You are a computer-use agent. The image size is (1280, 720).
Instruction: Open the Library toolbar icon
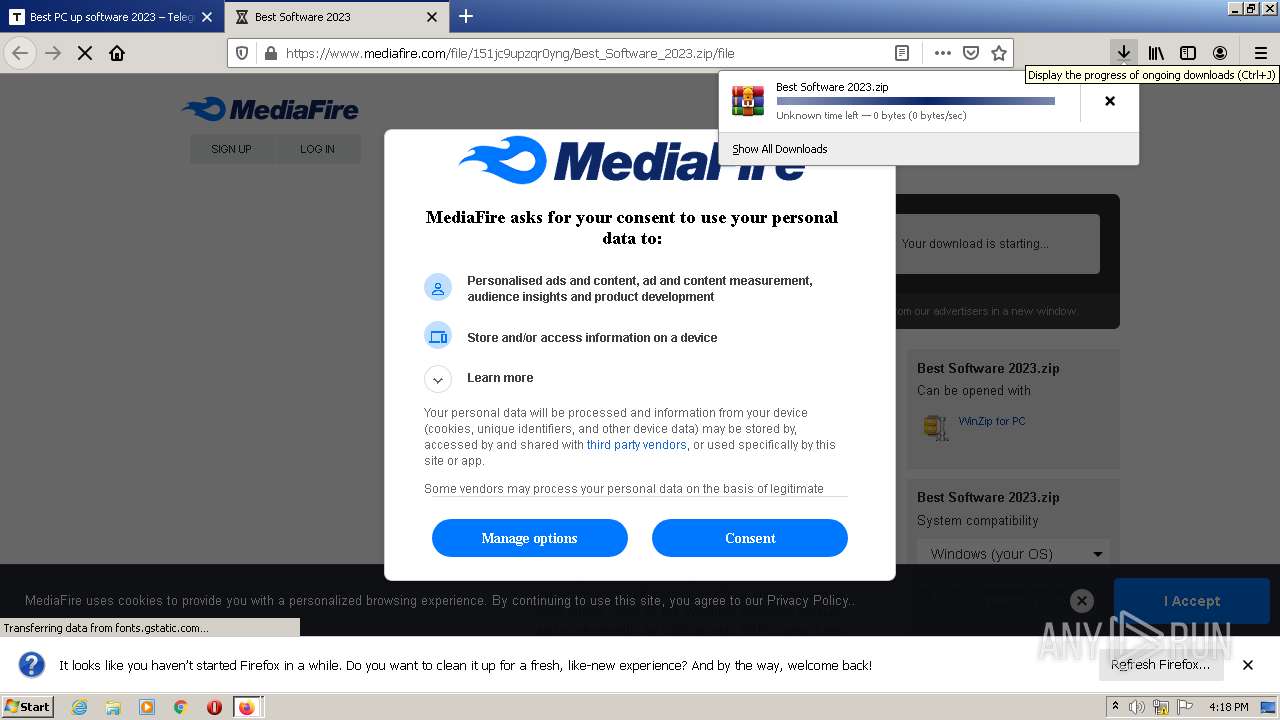coord(1156,53)
